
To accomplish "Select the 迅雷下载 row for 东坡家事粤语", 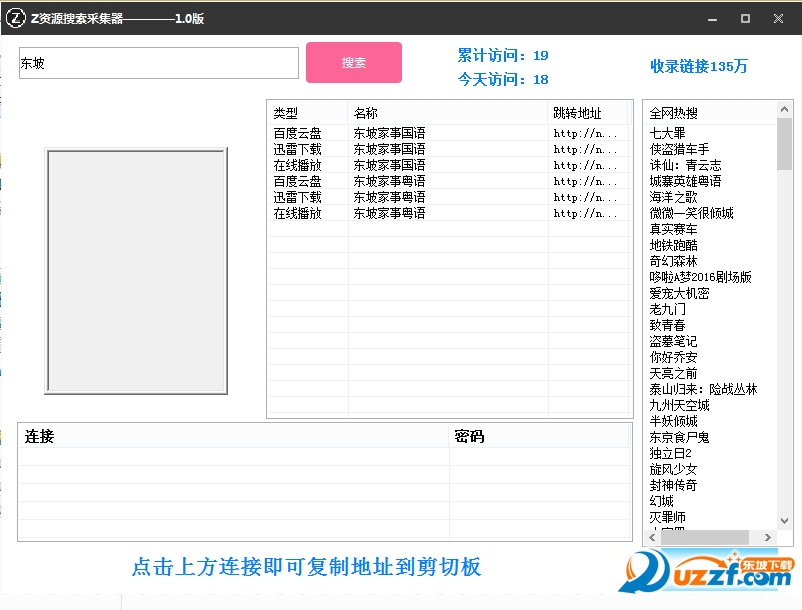I will [297, 197].
